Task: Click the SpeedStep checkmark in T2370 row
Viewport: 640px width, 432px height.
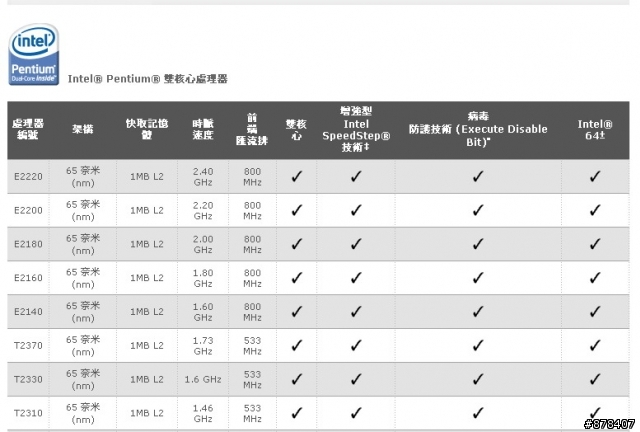Action: coord(356,346)
